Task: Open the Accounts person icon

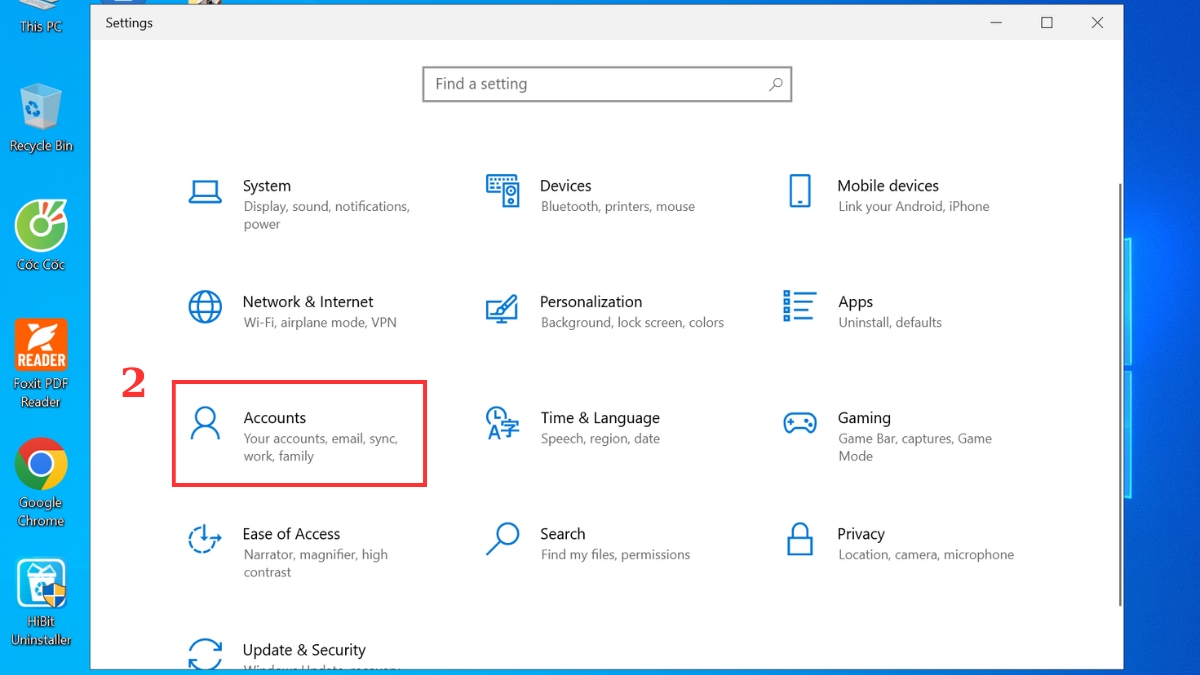Action: coord(205,423)
